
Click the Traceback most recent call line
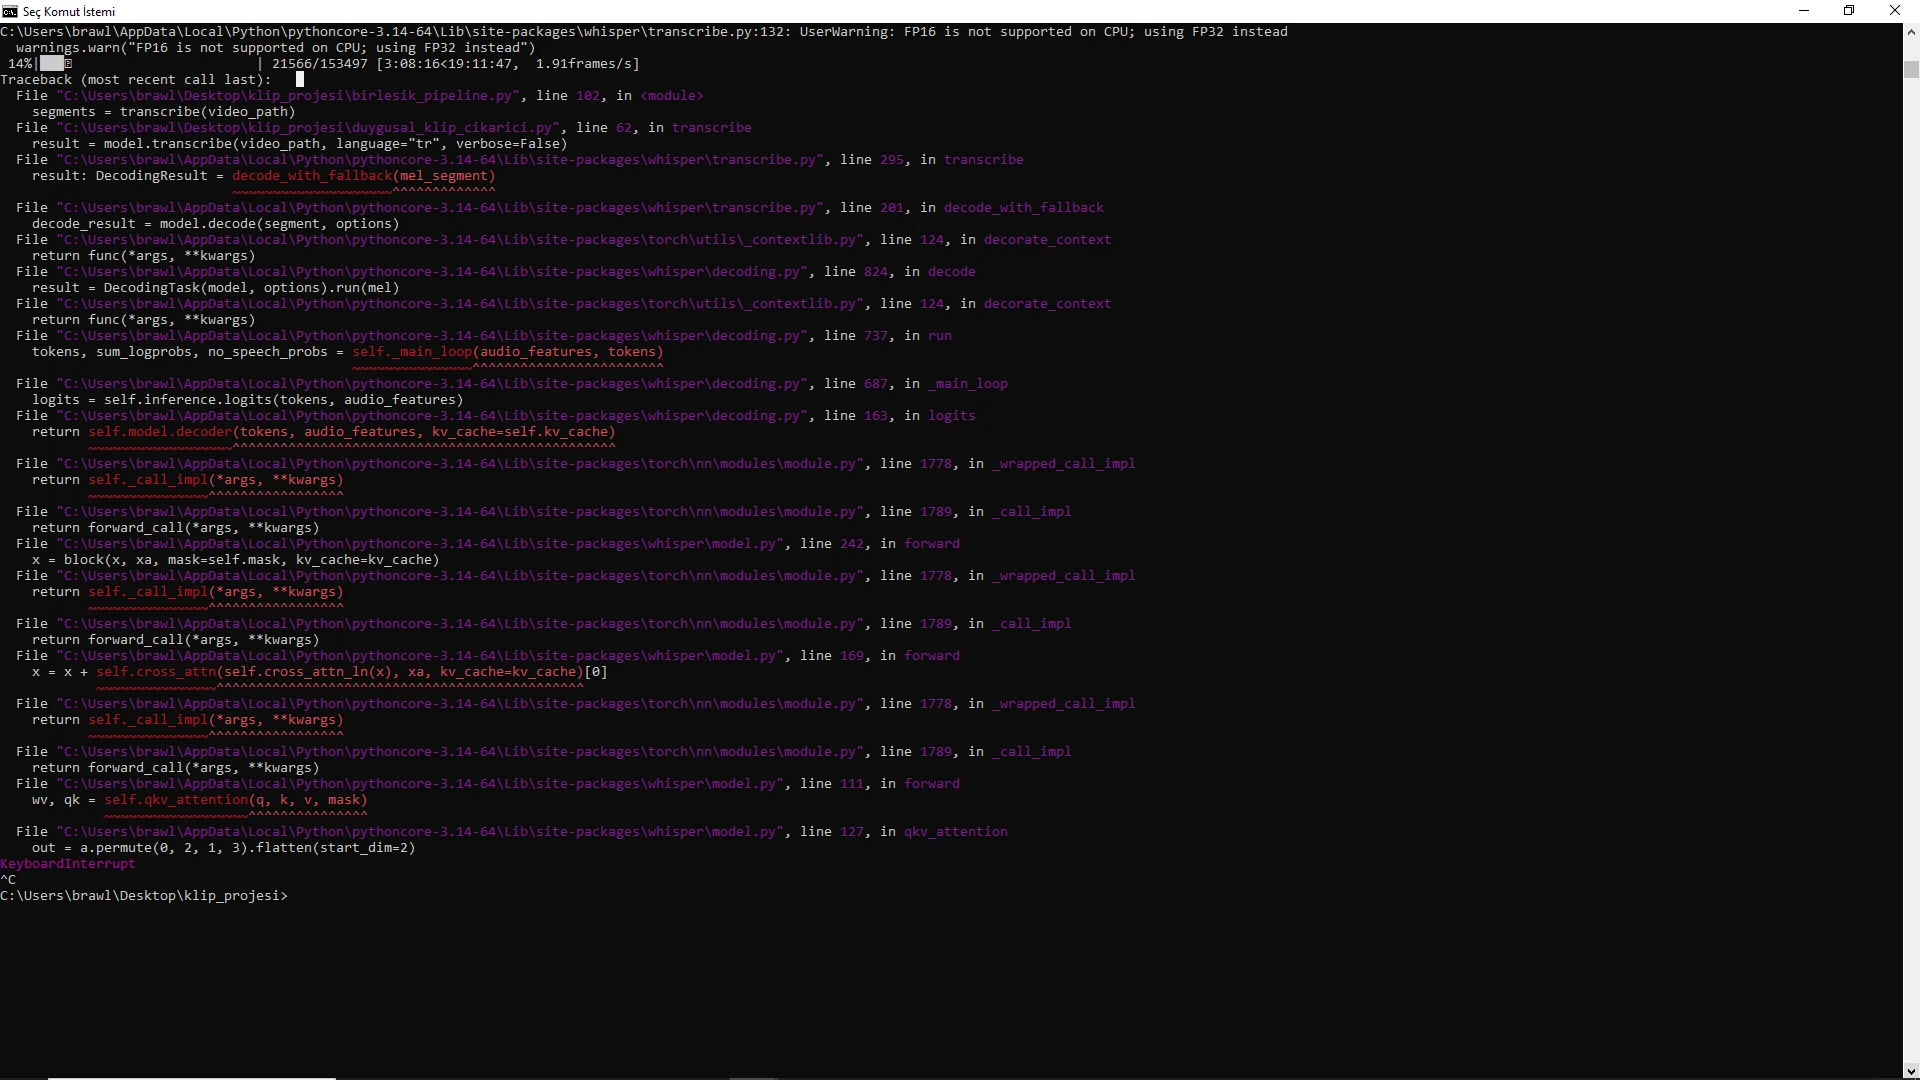136,79
